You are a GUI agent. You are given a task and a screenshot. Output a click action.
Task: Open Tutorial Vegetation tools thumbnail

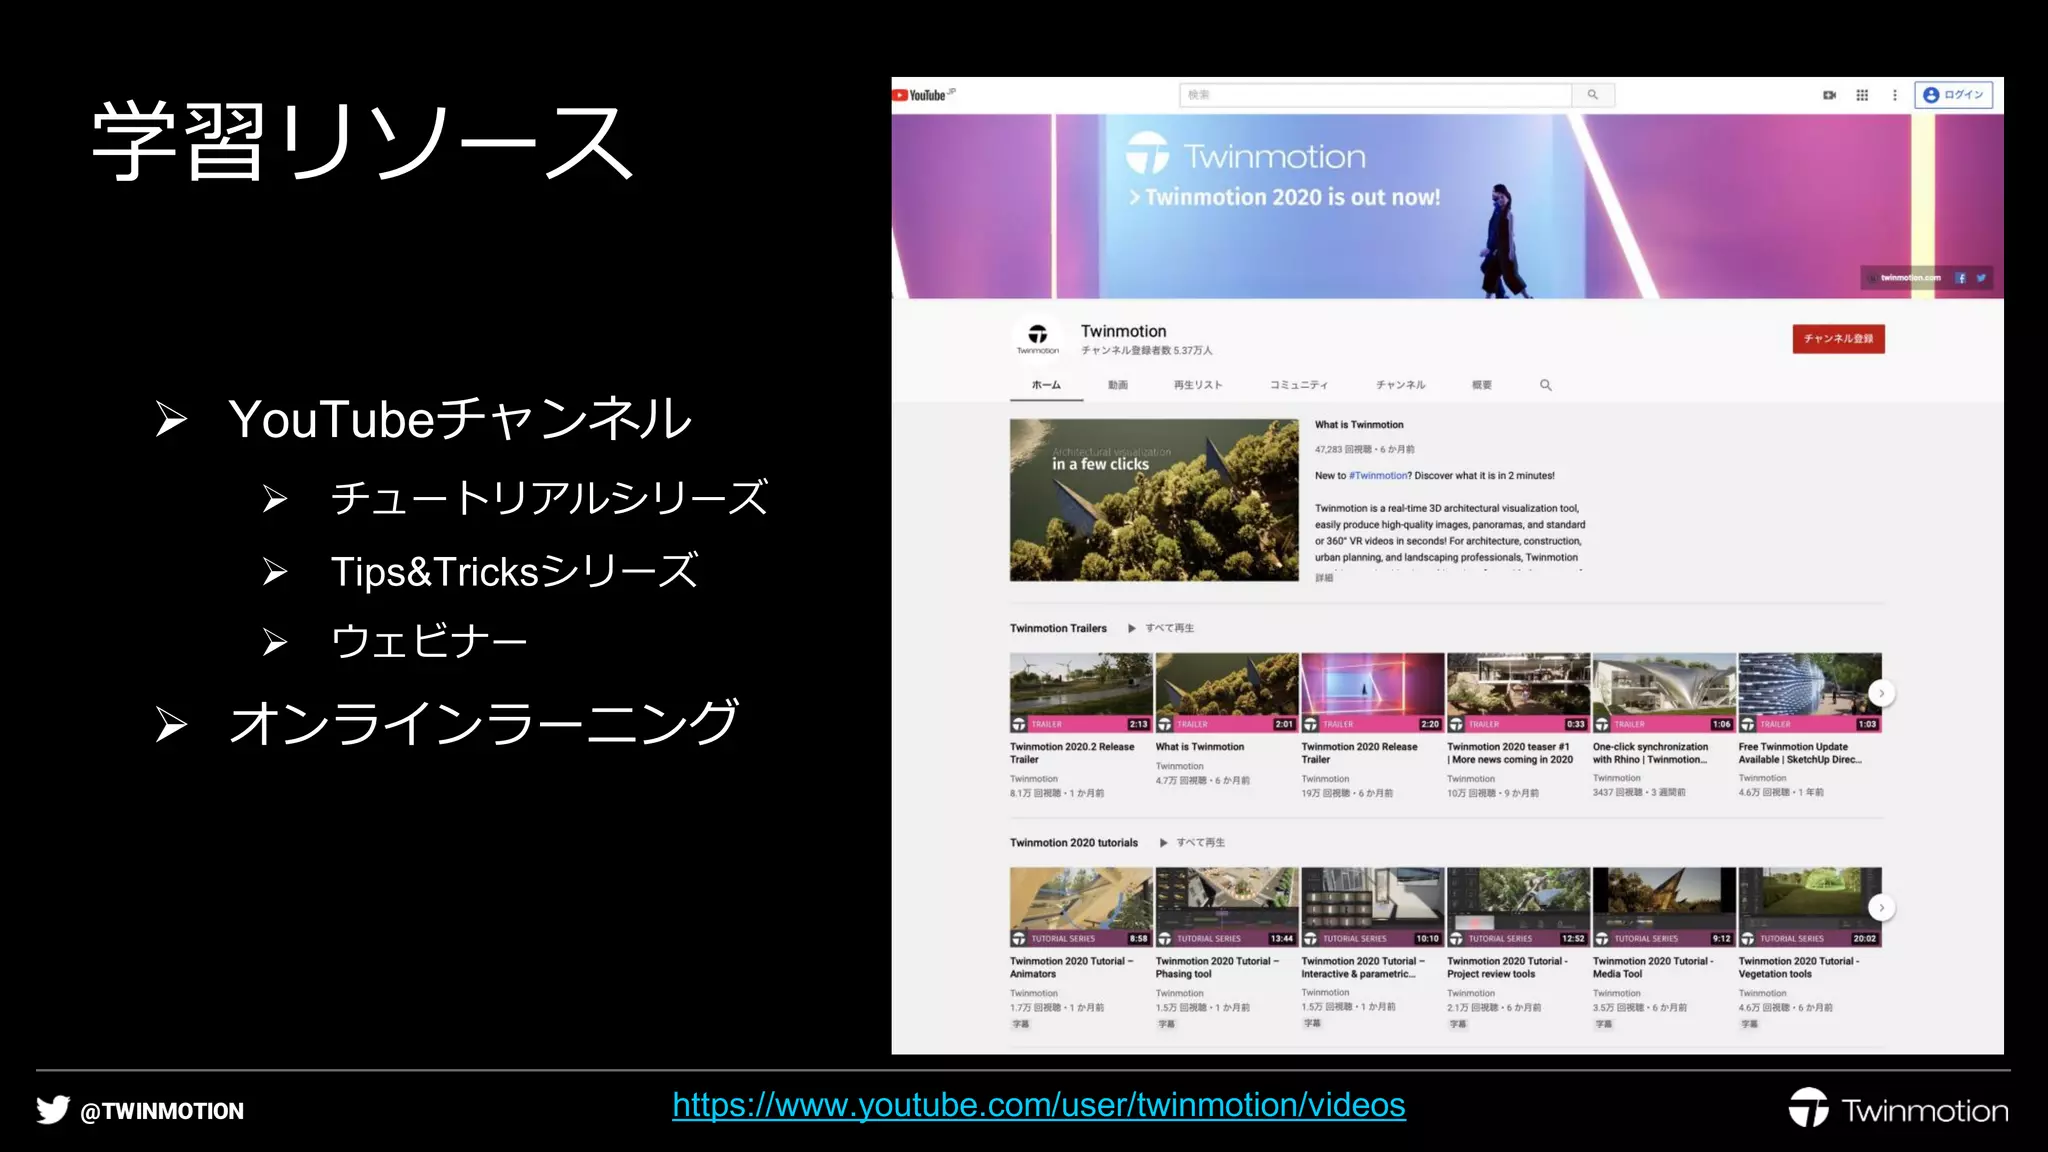pos(1810,907)
